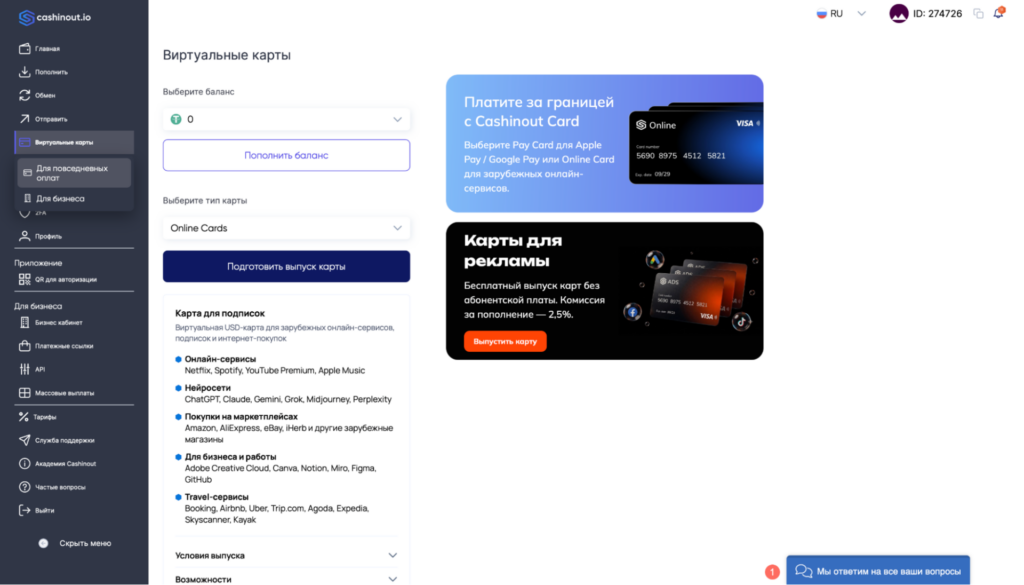Open the Бизнес кабинет link

click(59, 323)
